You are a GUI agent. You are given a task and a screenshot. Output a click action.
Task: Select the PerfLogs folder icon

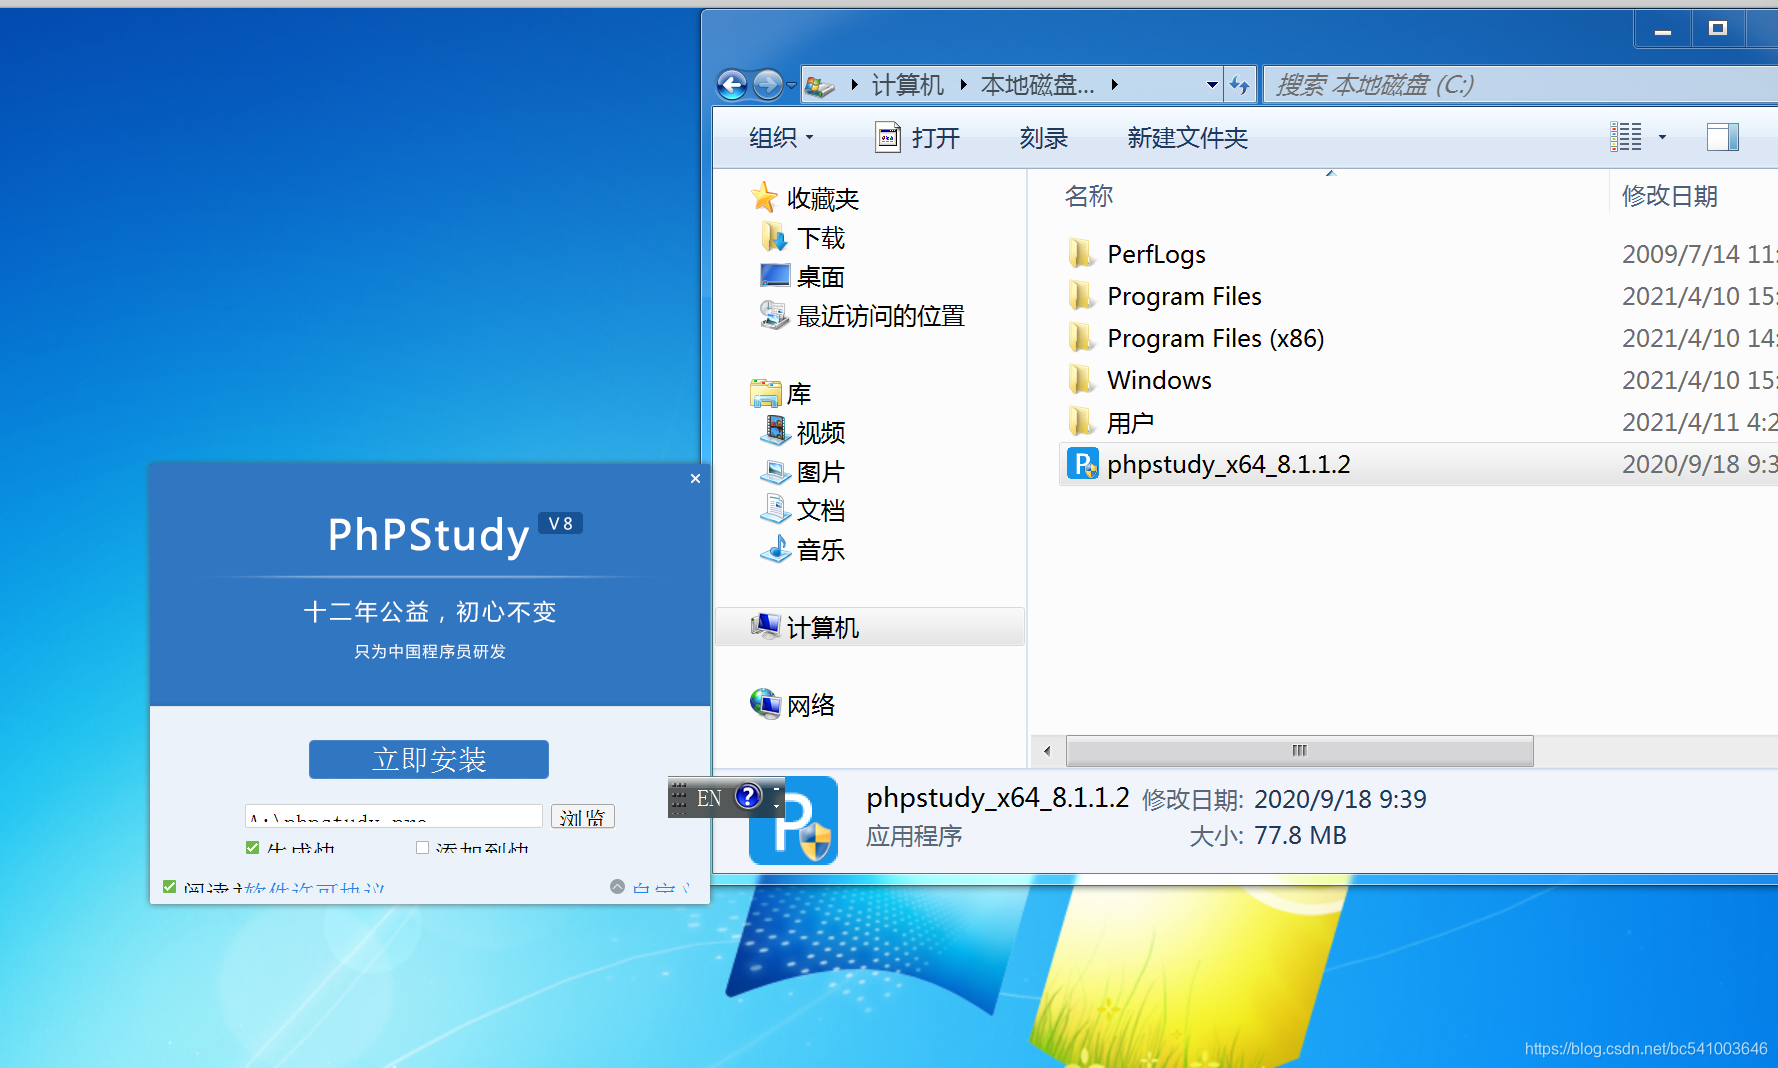1081,254
